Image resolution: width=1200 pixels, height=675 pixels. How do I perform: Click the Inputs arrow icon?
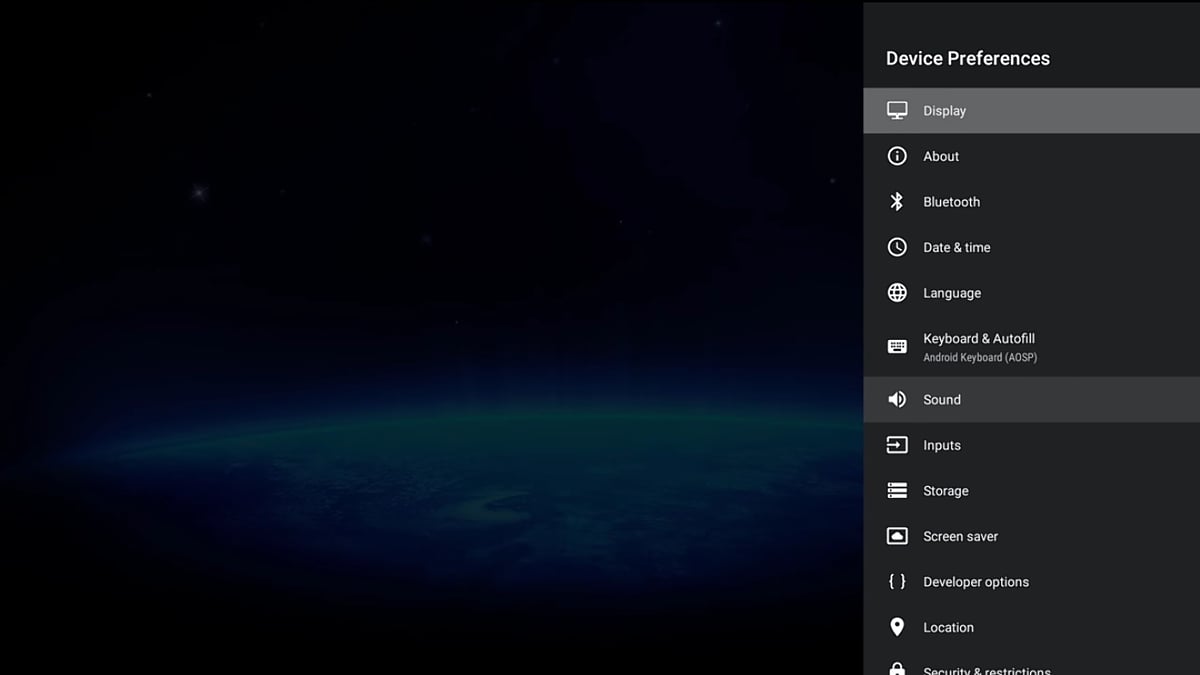coord(897,445)
